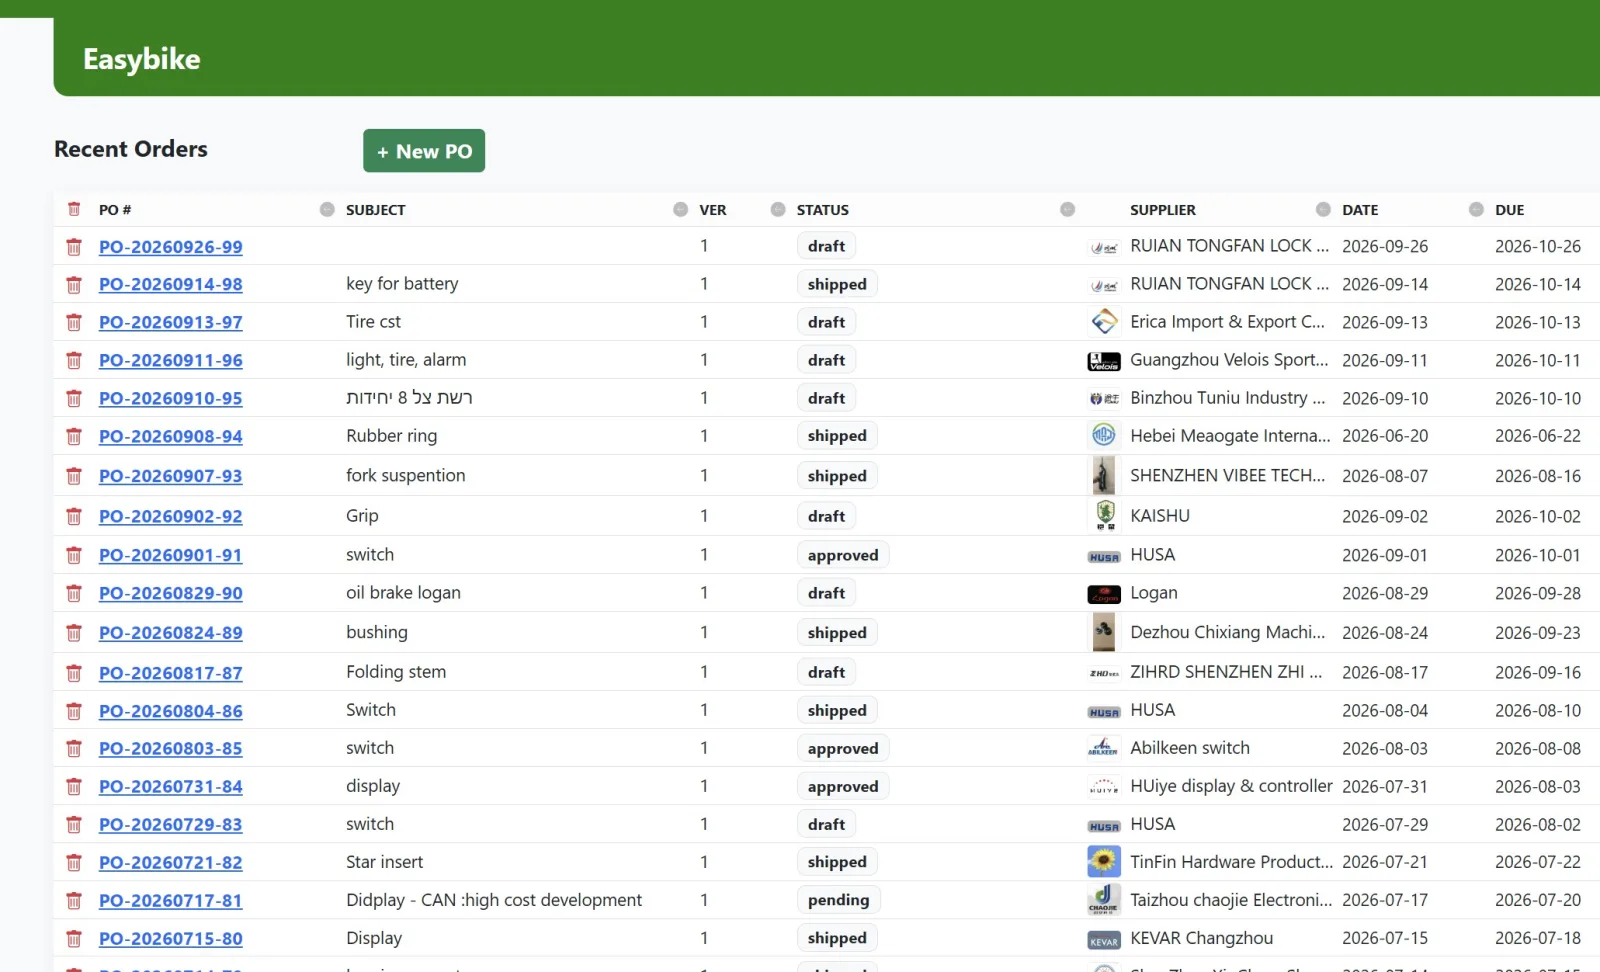Viewport: 1600px width, 972px height.
Task: Select the subject "light, tire, alarm"
Action: click(x=406, y=360)
